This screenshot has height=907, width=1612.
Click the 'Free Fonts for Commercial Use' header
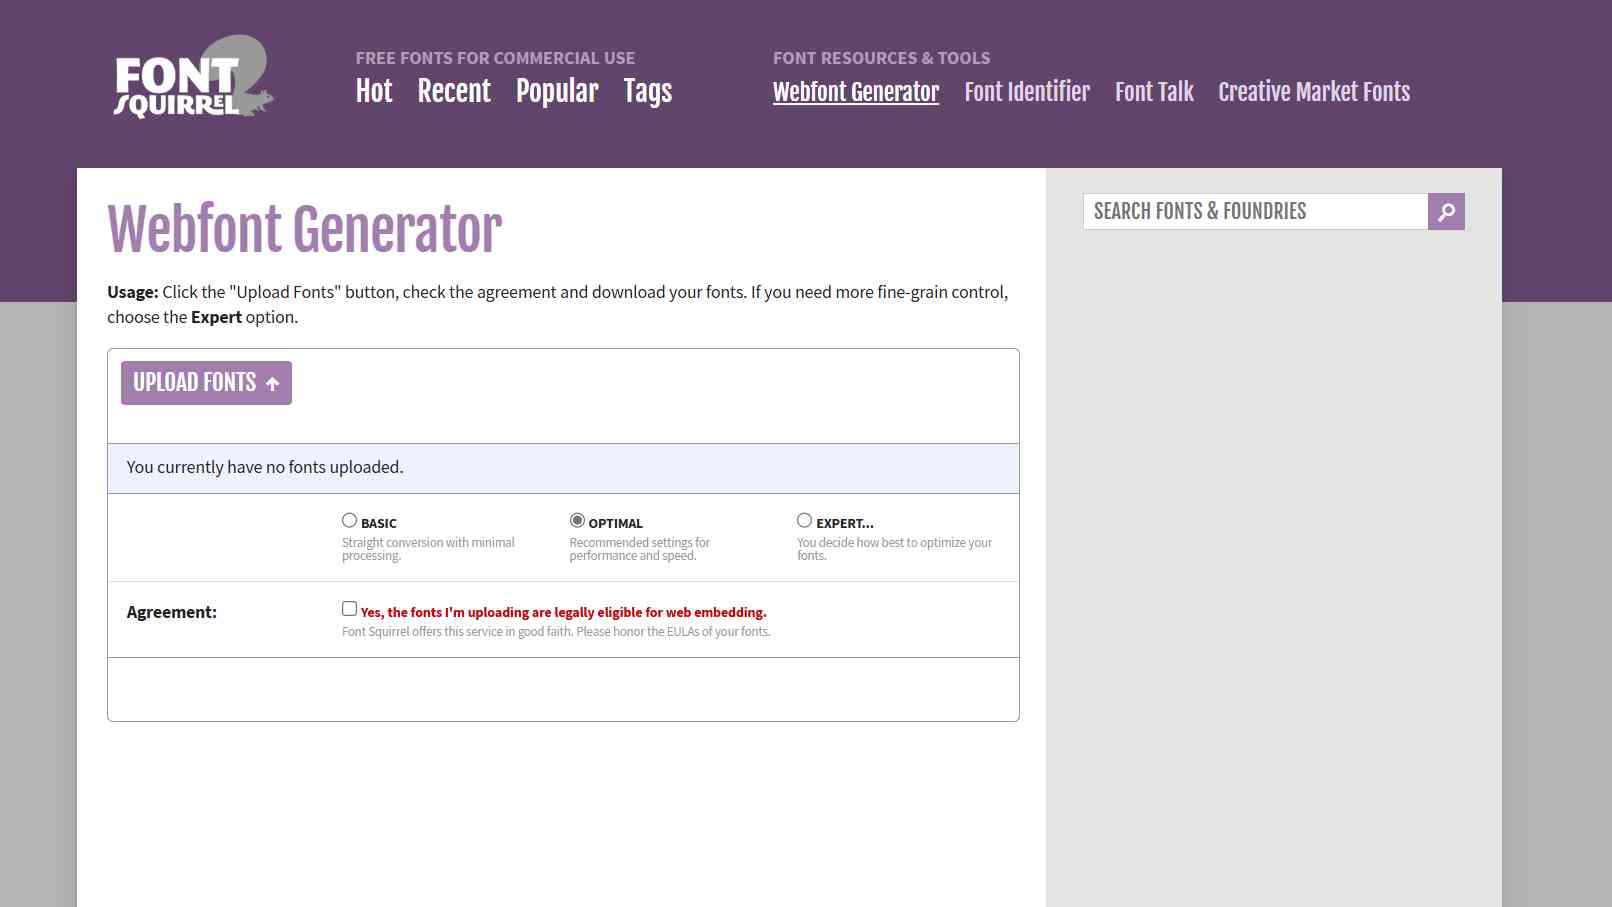[x=495, y=58]
